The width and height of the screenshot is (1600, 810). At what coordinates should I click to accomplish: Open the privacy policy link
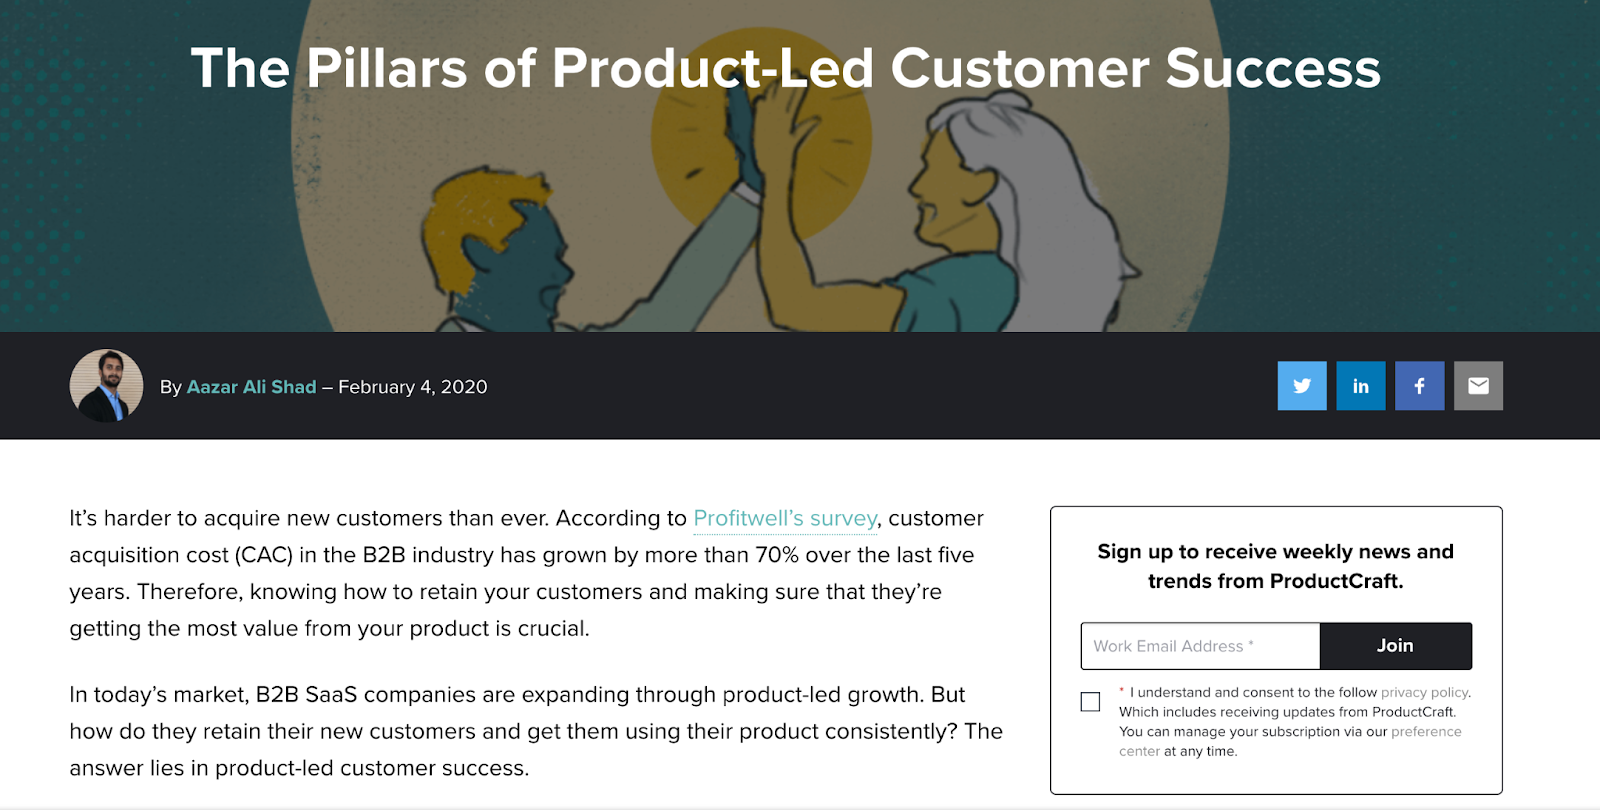pyautogui.click(x=1424, y=692)
